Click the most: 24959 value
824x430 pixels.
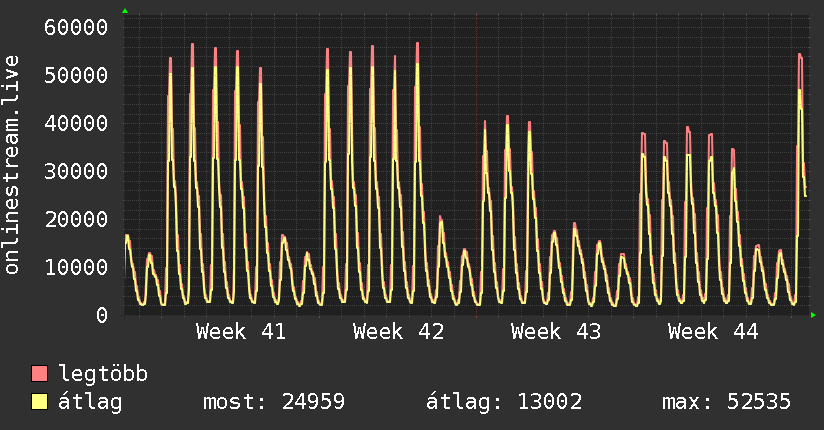click(274, 402)
